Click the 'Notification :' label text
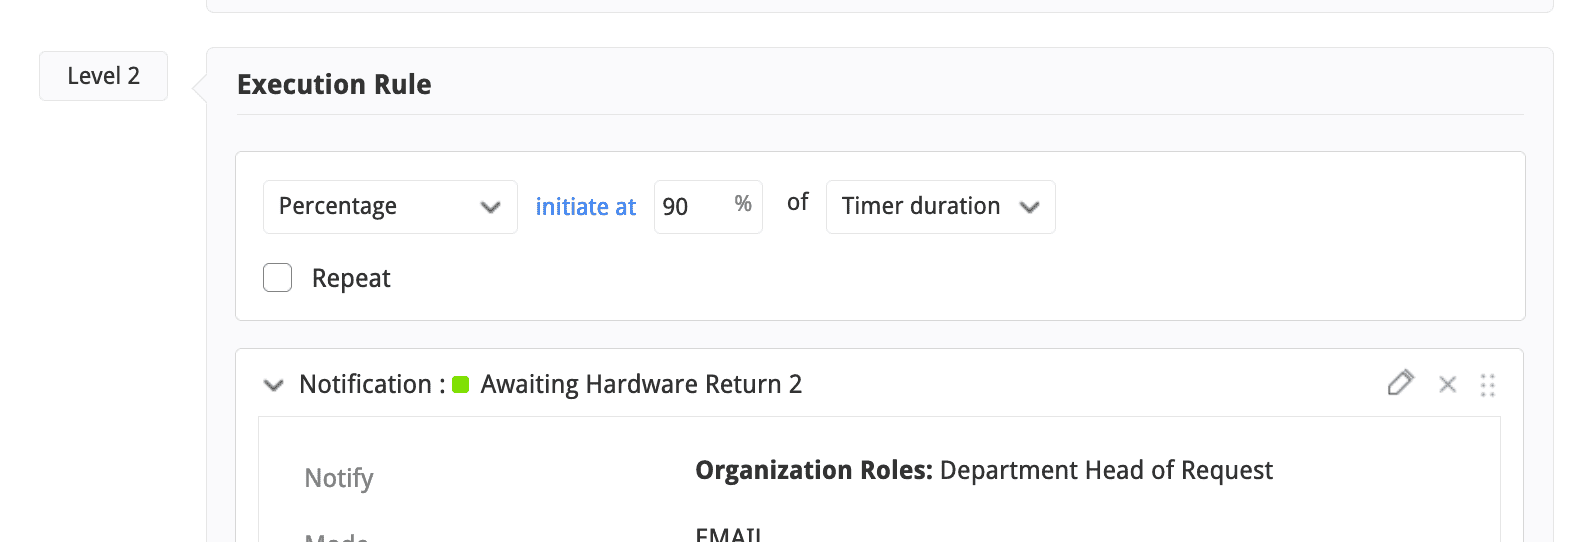This screenshot has height=542, width=1592. click(x=372, y=385)
